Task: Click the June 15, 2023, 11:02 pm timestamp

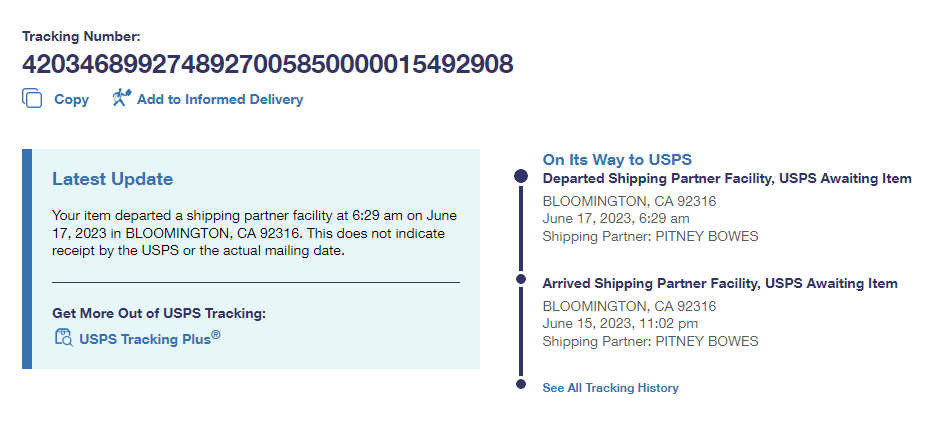Action: (x=620, y=323)
